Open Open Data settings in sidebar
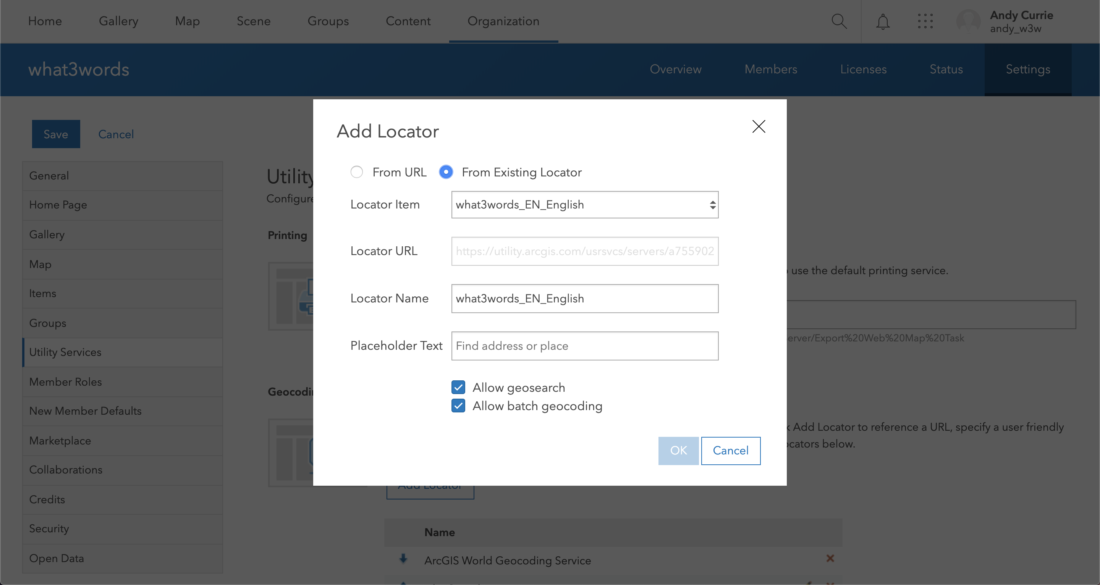The width and height of the screenshot is (1100, 585). (123, 558)
